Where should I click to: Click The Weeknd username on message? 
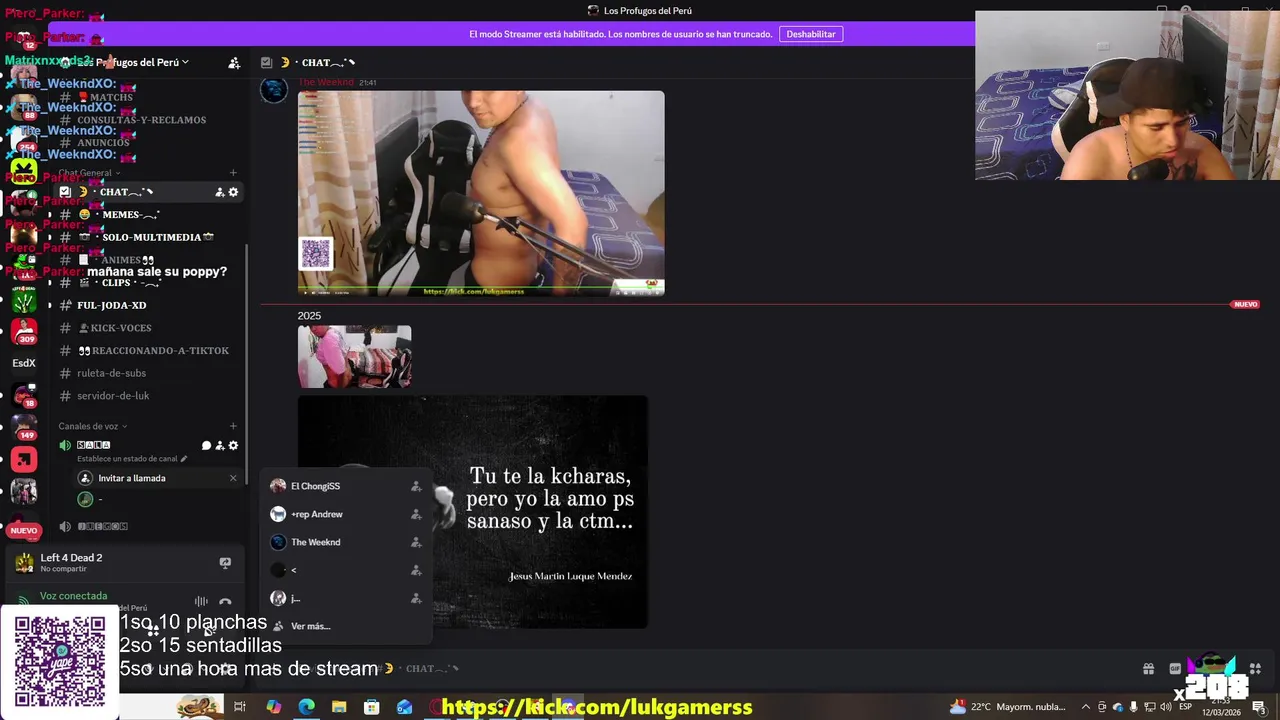pyautogui.click(x=326, y=83)
